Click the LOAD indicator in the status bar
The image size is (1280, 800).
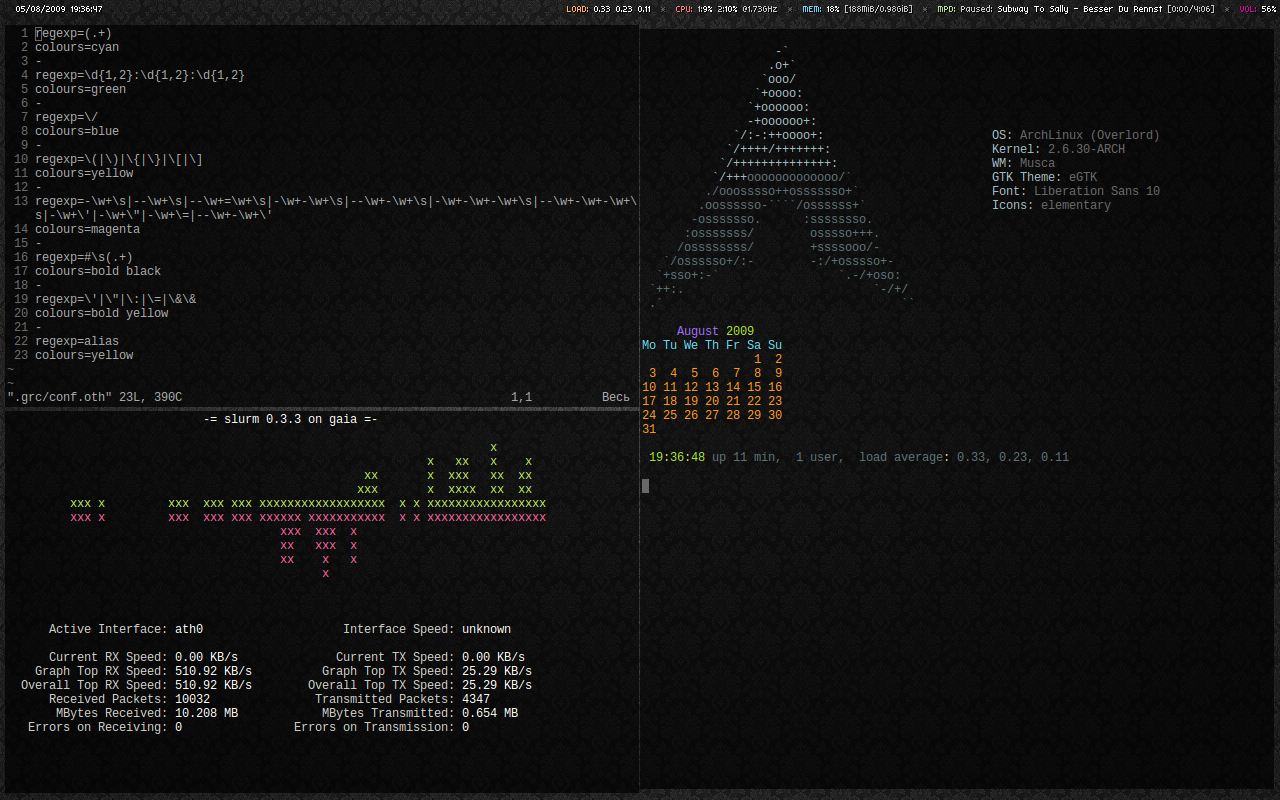(x=608, y=8)
